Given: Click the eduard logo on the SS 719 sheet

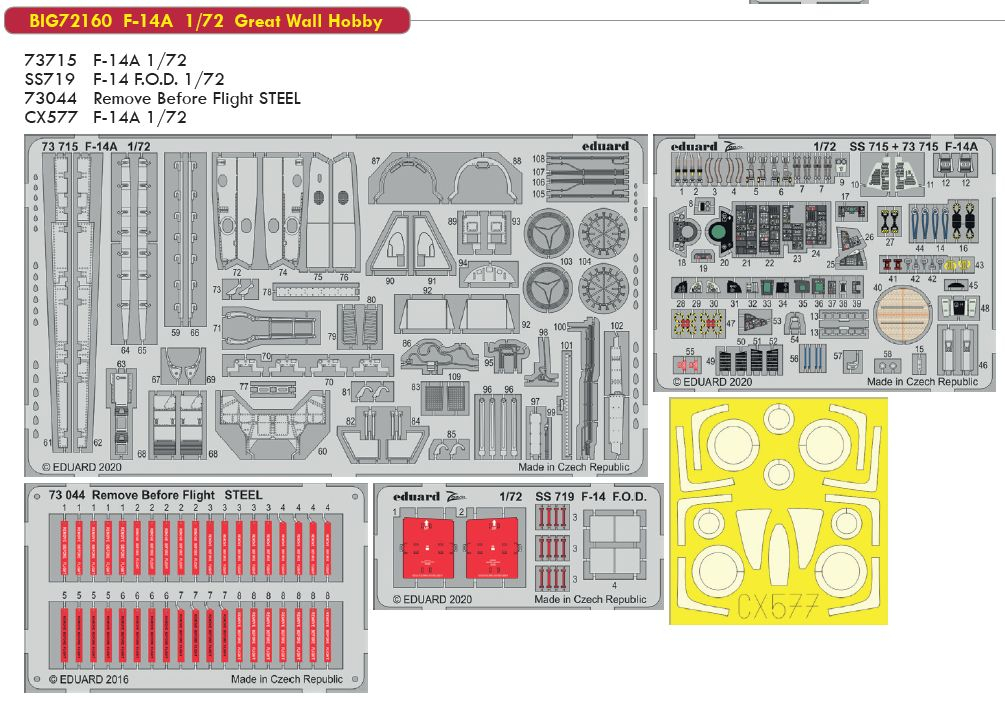Looking at the screenshot, I should click(417, 497).
